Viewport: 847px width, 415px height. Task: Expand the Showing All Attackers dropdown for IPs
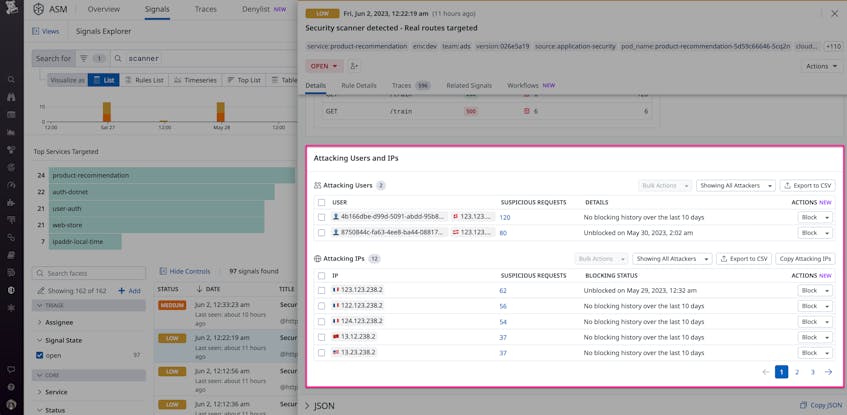coord(672,259)
